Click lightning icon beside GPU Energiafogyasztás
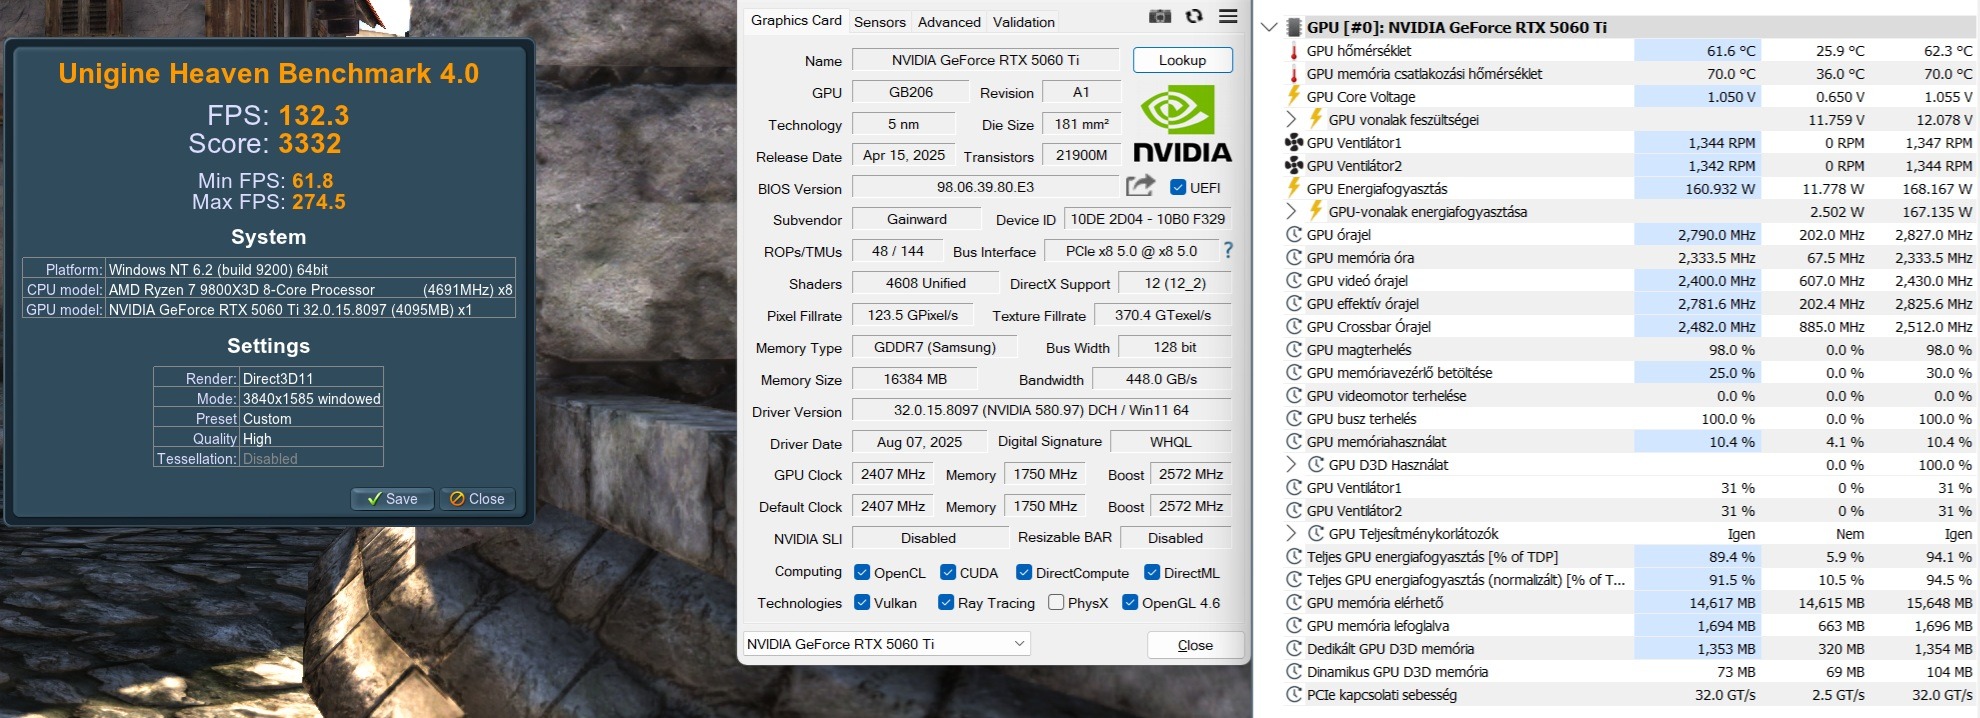Screen dimensions: 1980x718 tap(1293, 188)
